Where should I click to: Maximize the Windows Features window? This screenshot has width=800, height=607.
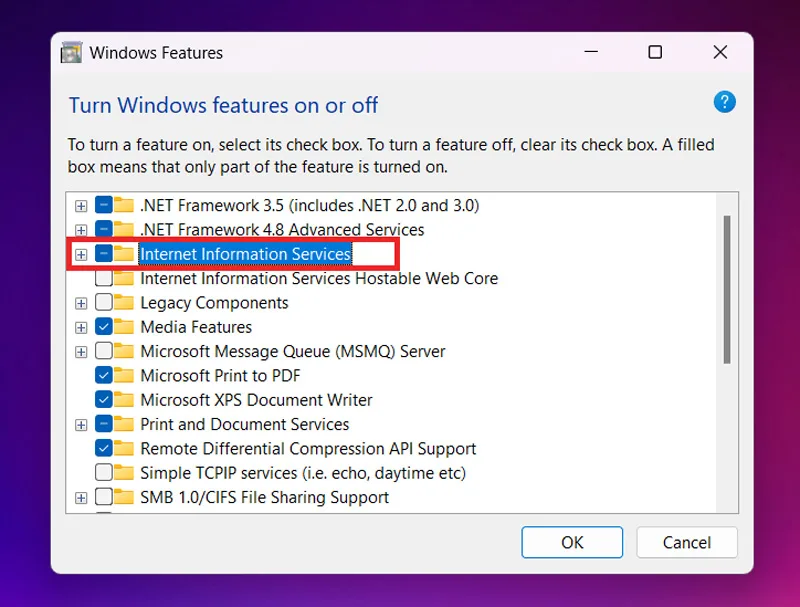(x=655, y=52)
